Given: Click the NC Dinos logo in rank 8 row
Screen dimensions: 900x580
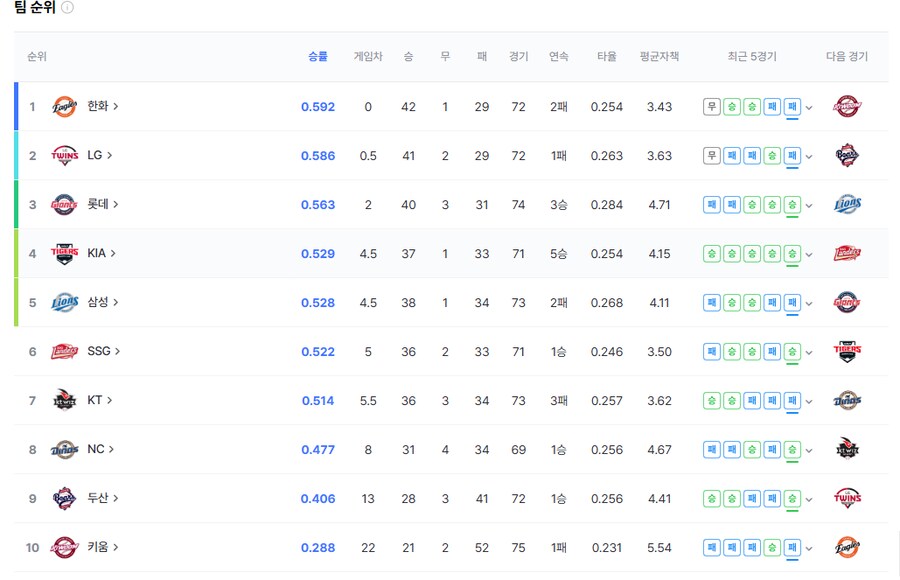Looking at the screenshot, I should tap(64, 450).
